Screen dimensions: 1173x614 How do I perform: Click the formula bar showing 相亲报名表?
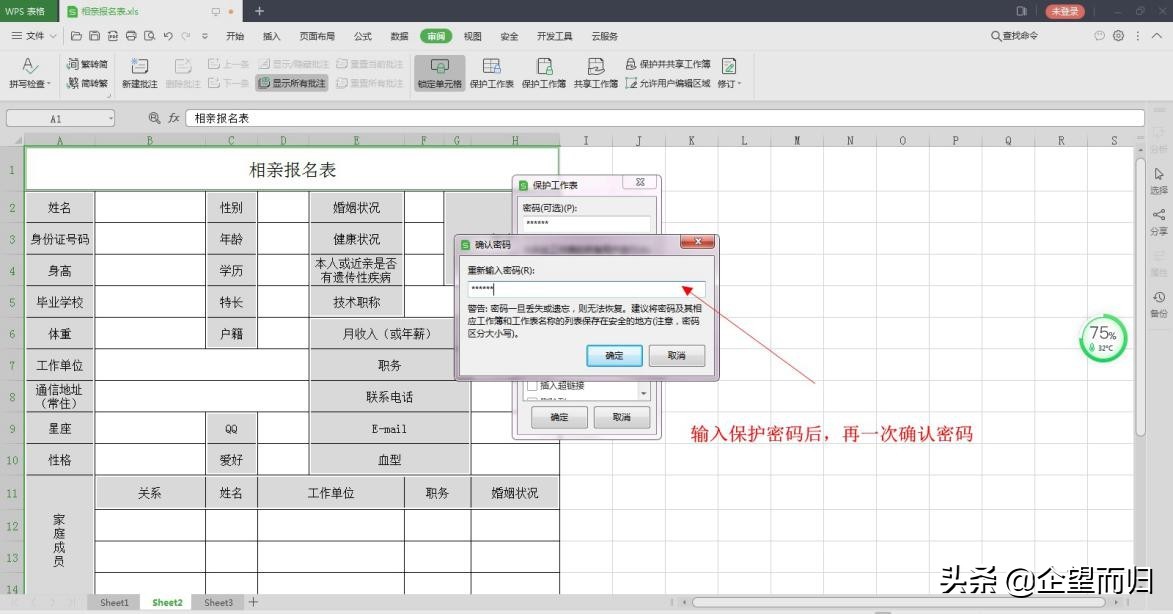coord(665,118)
